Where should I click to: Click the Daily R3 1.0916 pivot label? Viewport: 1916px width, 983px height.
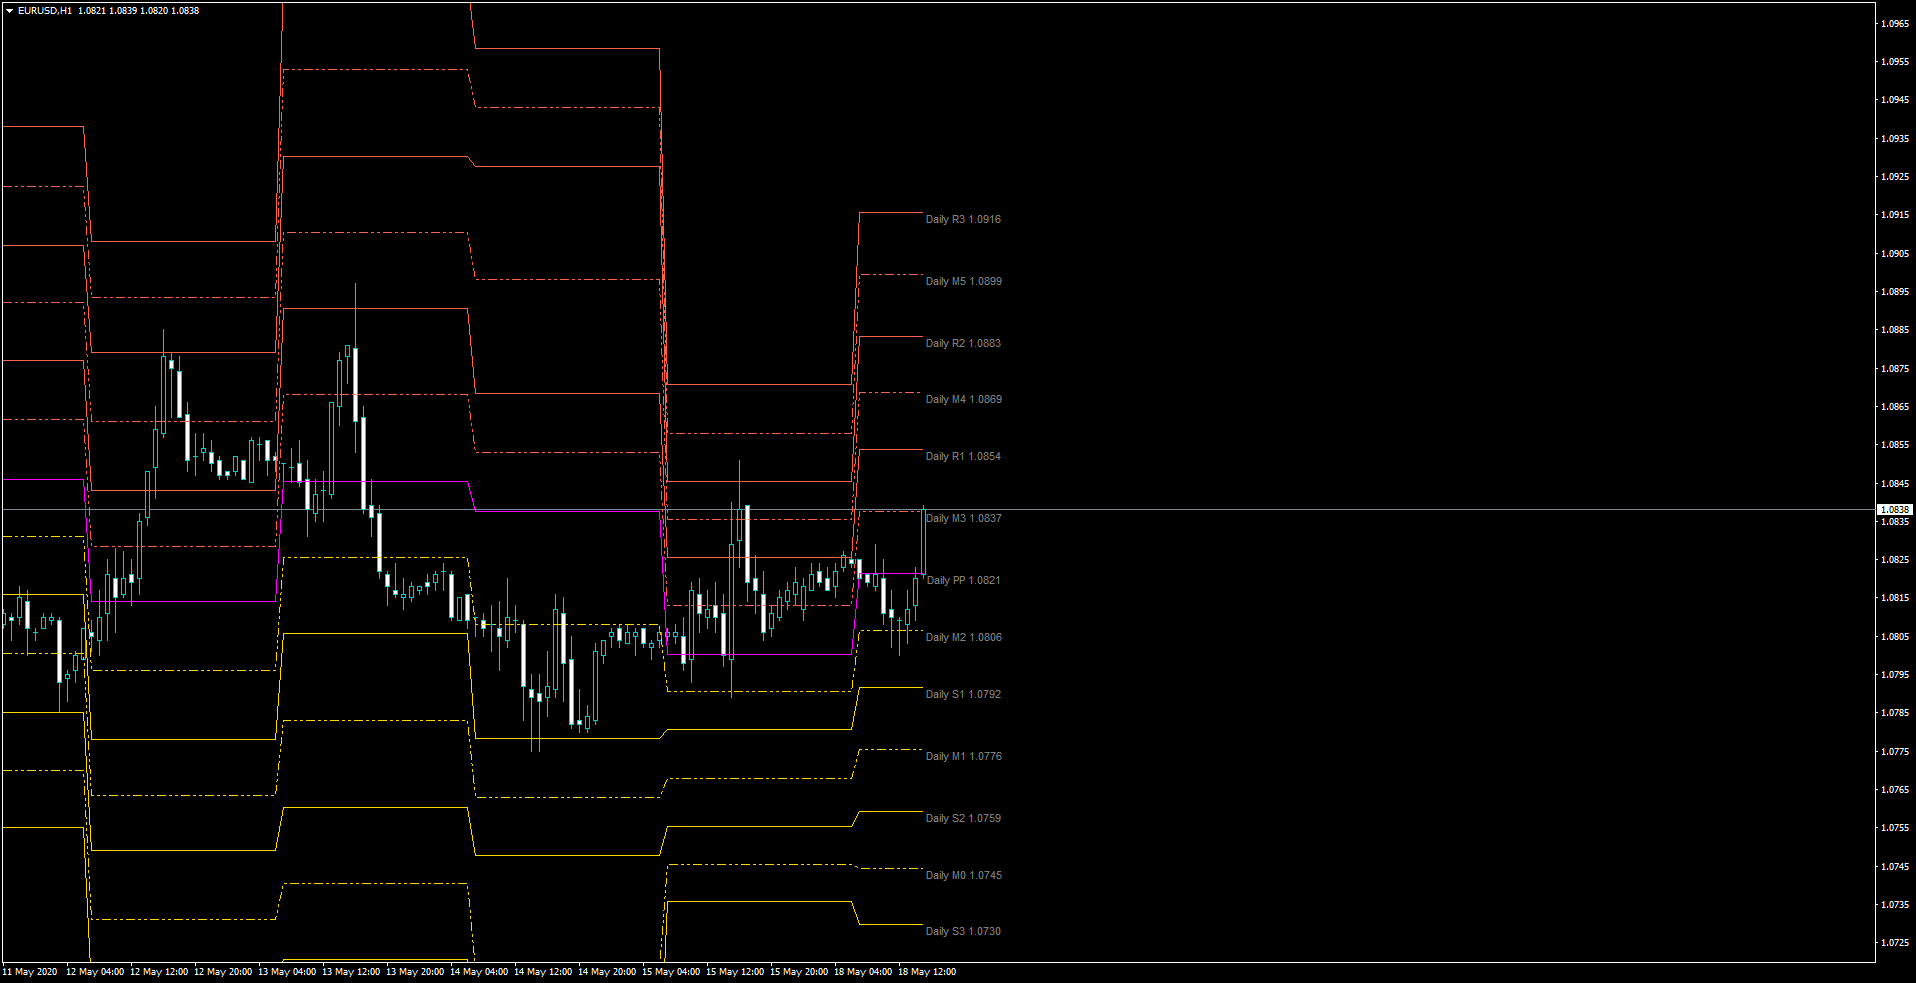point(963,219)
